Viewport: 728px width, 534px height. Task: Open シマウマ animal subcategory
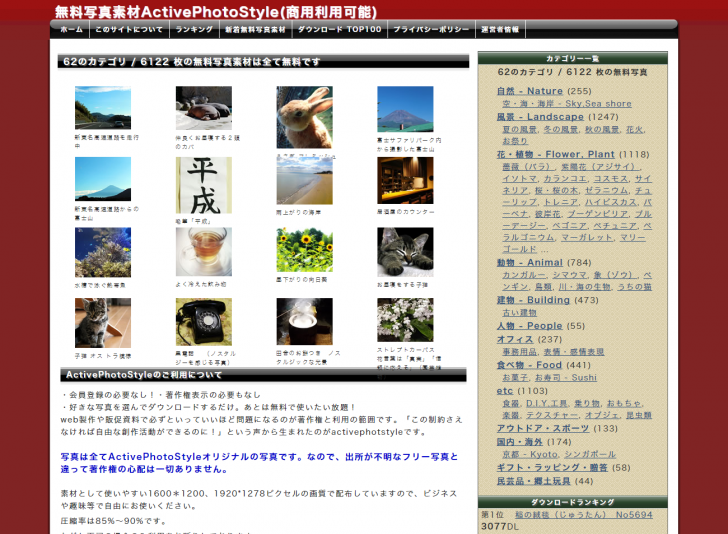(570, 275)
